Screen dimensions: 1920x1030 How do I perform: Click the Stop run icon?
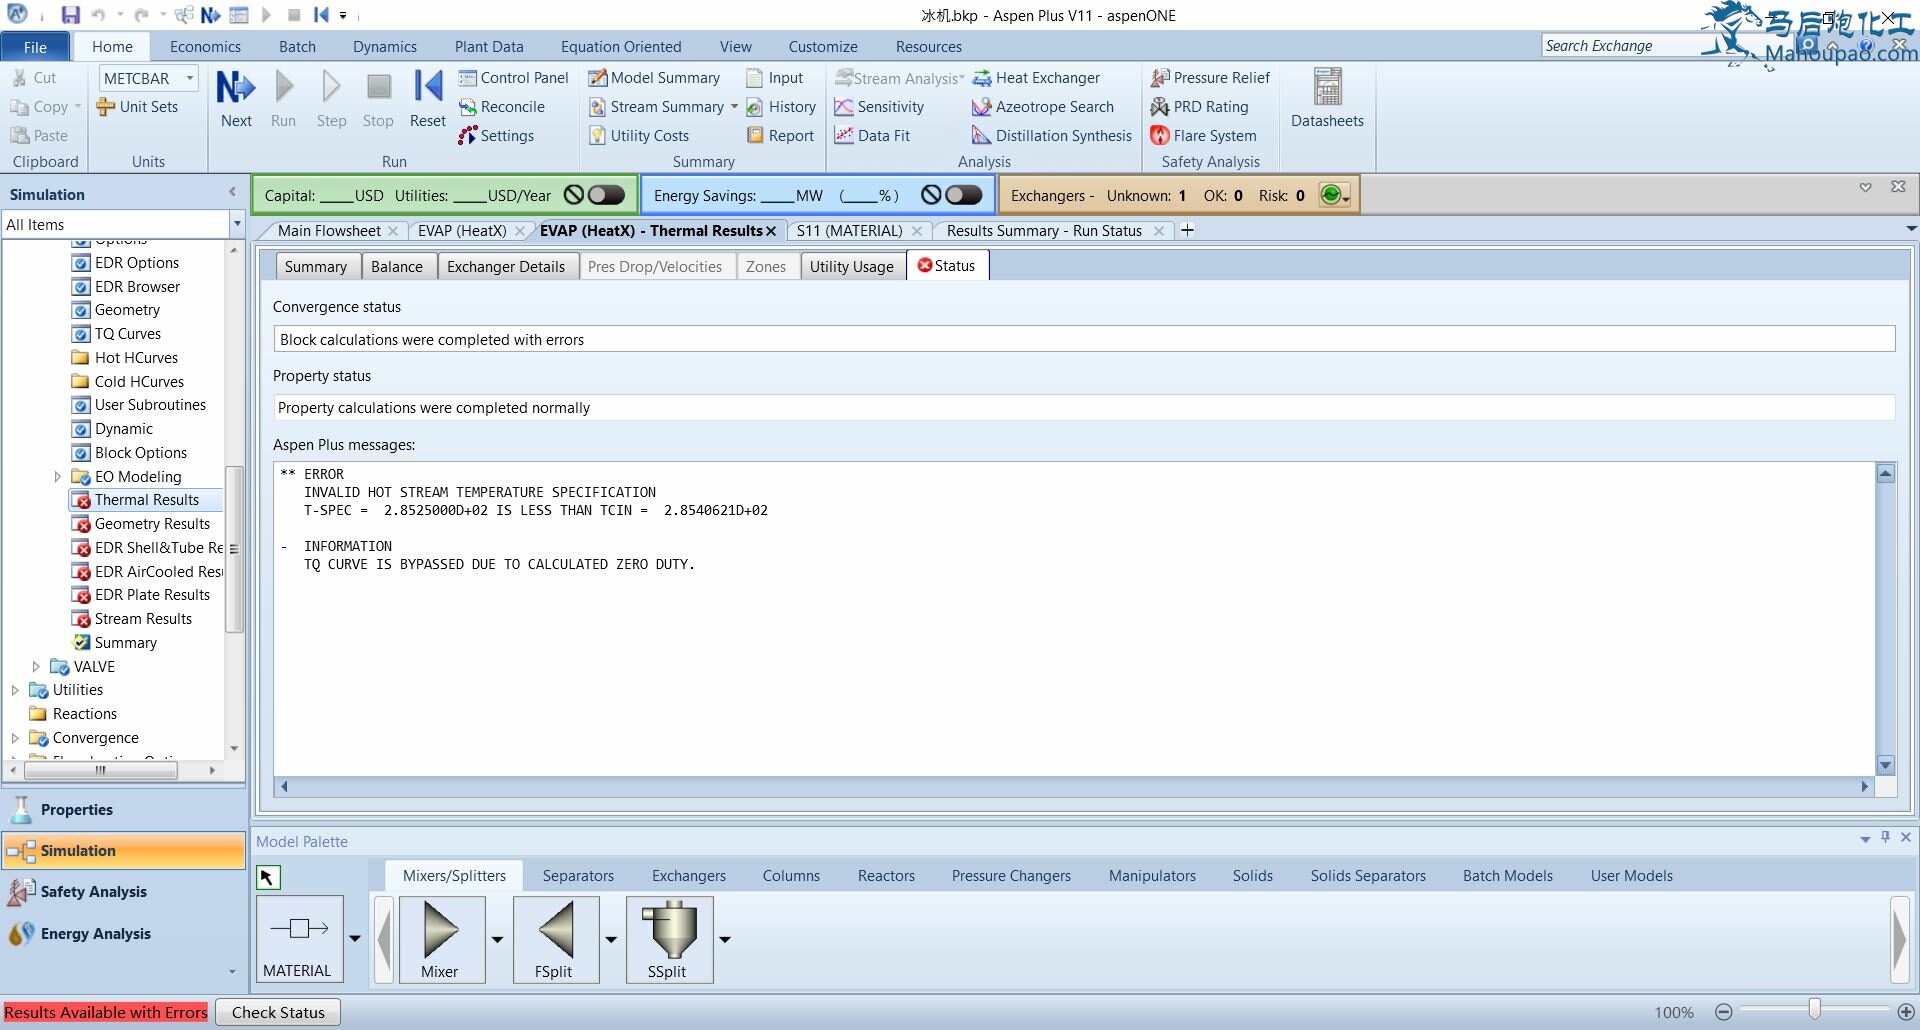[378, 98]
